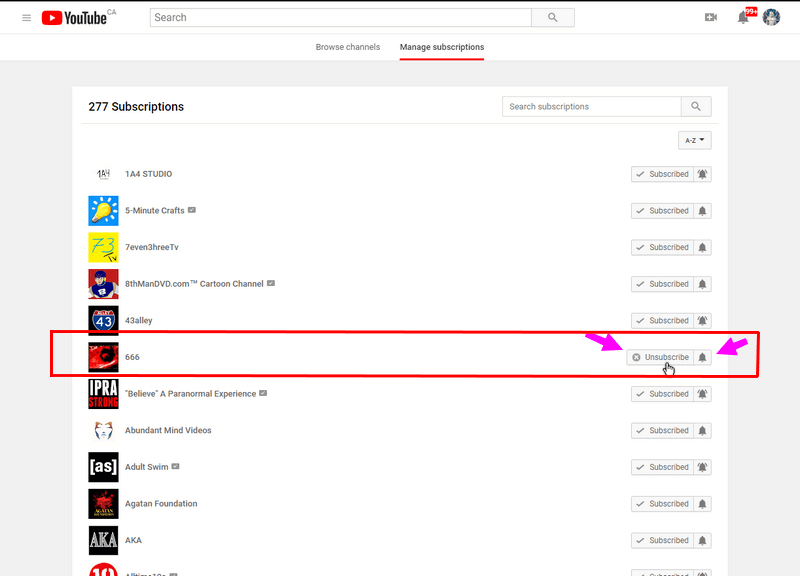Open the account avatar menu
The height and width of the screenshot is (576, 800).
(771, 17)
